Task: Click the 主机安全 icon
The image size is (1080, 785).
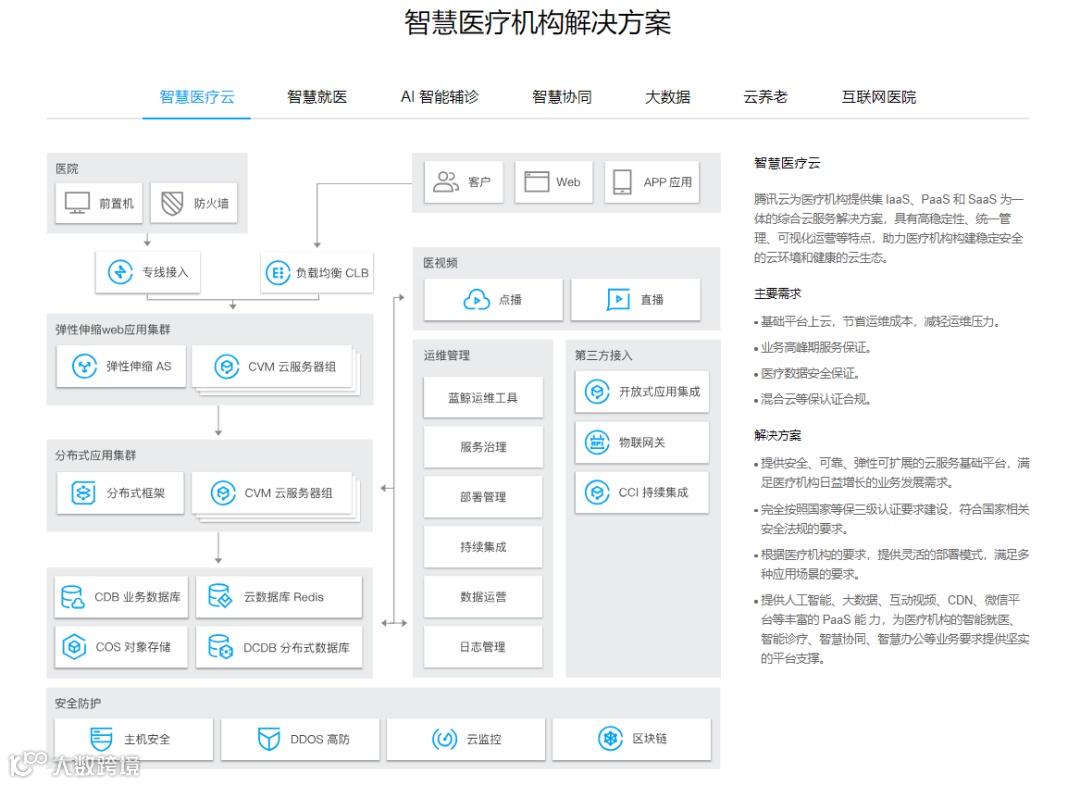Action: click(101, 739)
